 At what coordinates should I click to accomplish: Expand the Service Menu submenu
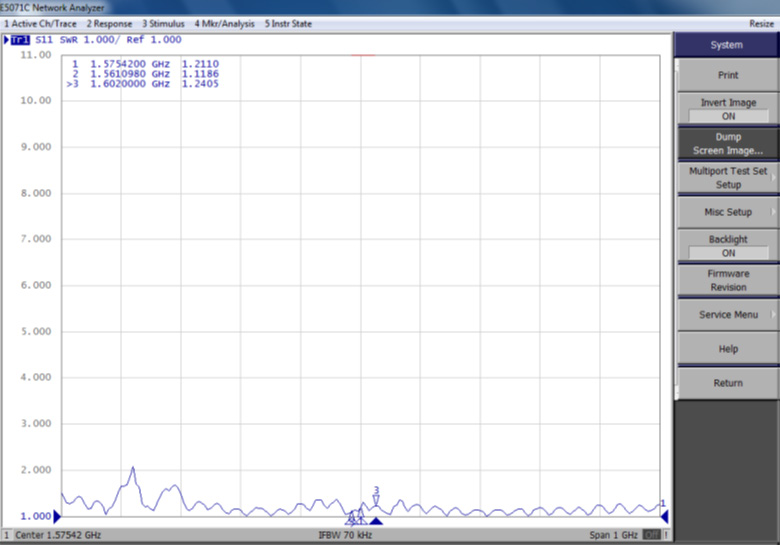point(727,315)
